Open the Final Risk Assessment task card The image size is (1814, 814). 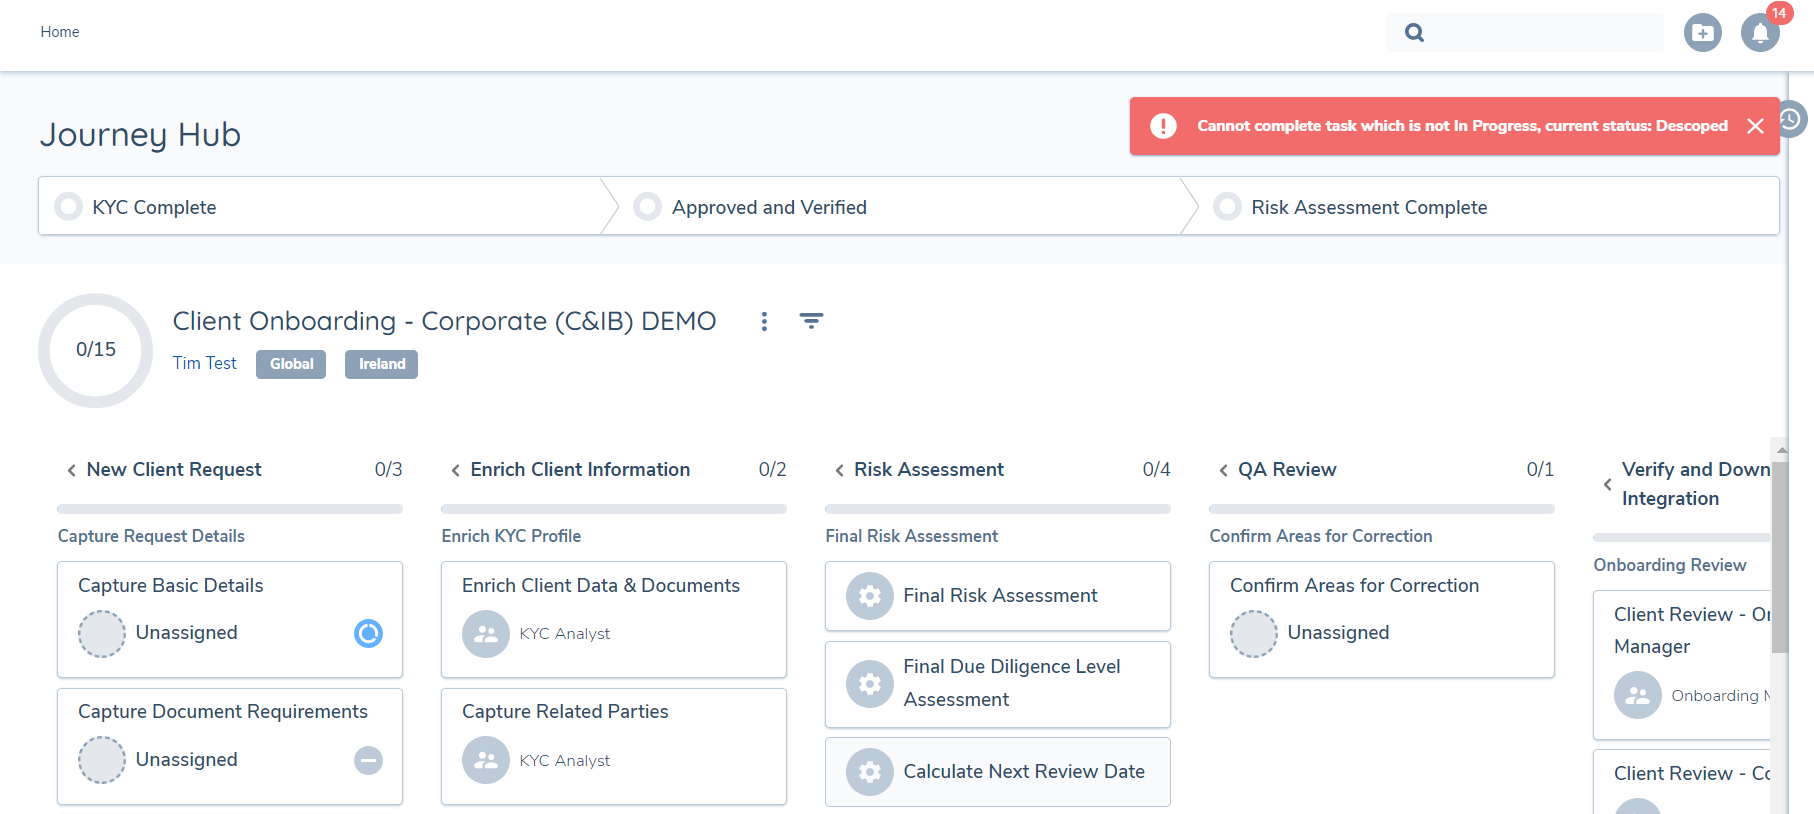(x=997, y=596)
